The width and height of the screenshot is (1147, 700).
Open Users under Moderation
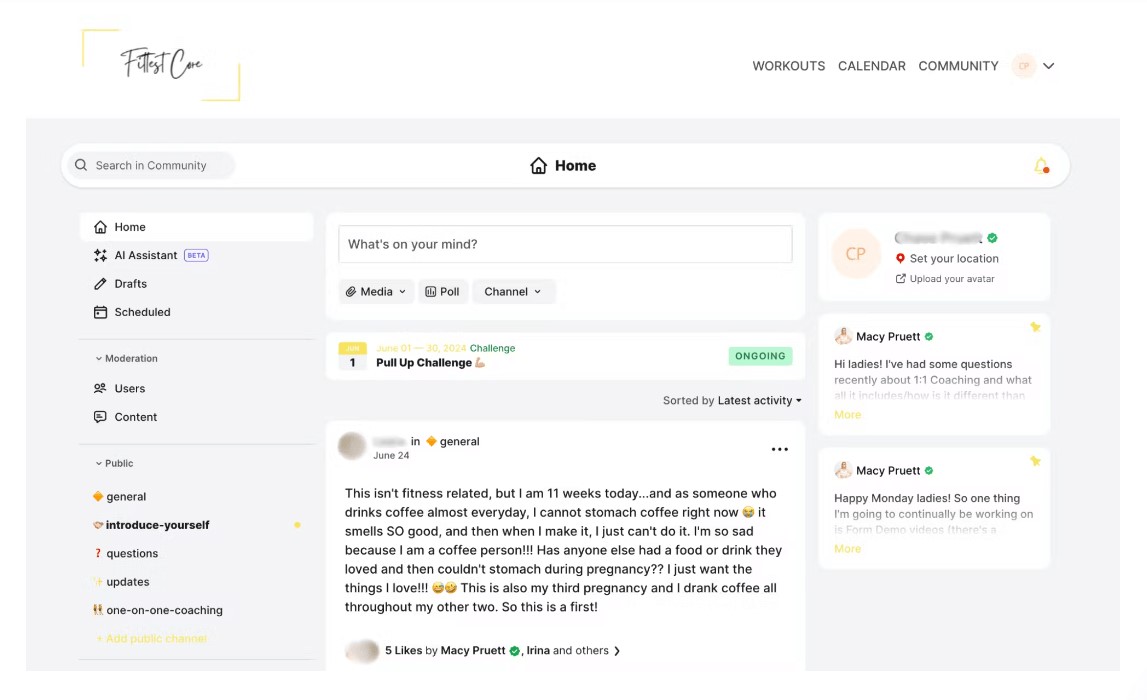tap(129, 388)
